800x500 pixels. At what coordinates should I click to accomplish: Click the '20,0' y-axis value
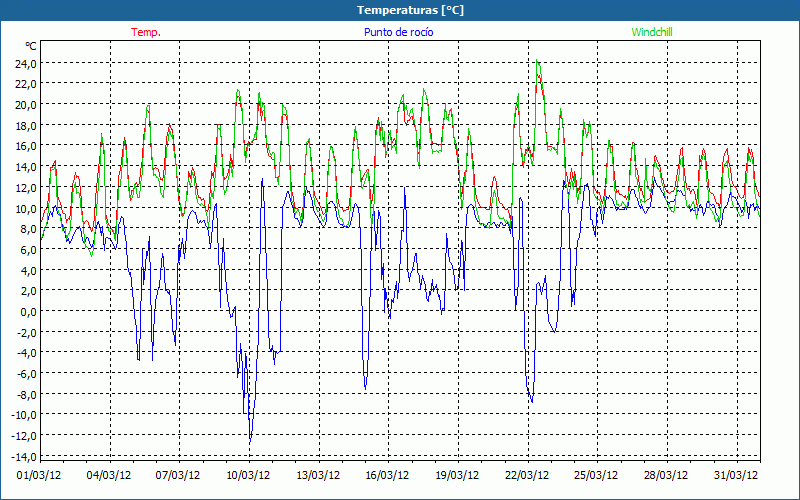coord(26,105)
